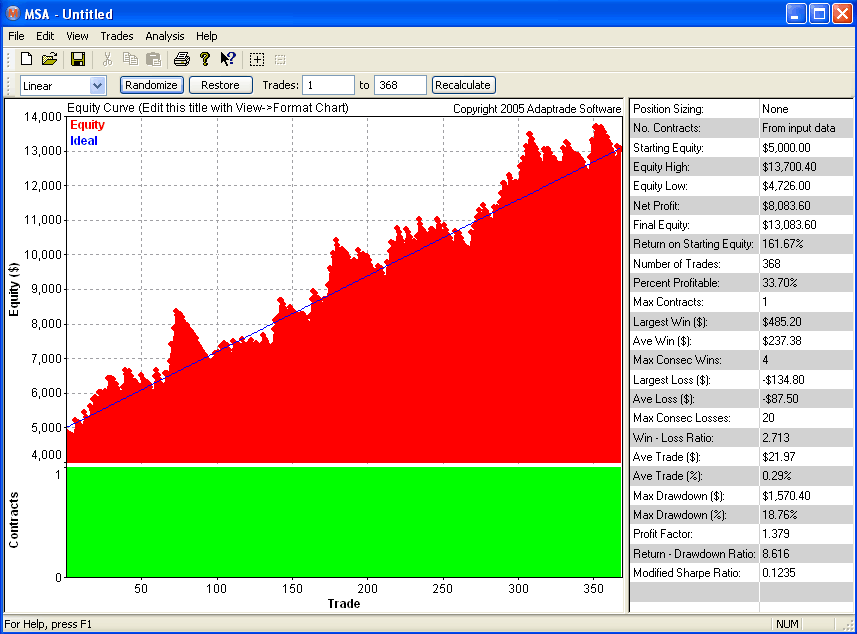This screenshot has width=857, height=634.
Task: Click the Paste clipboard icon
Action: coord(153,60)
